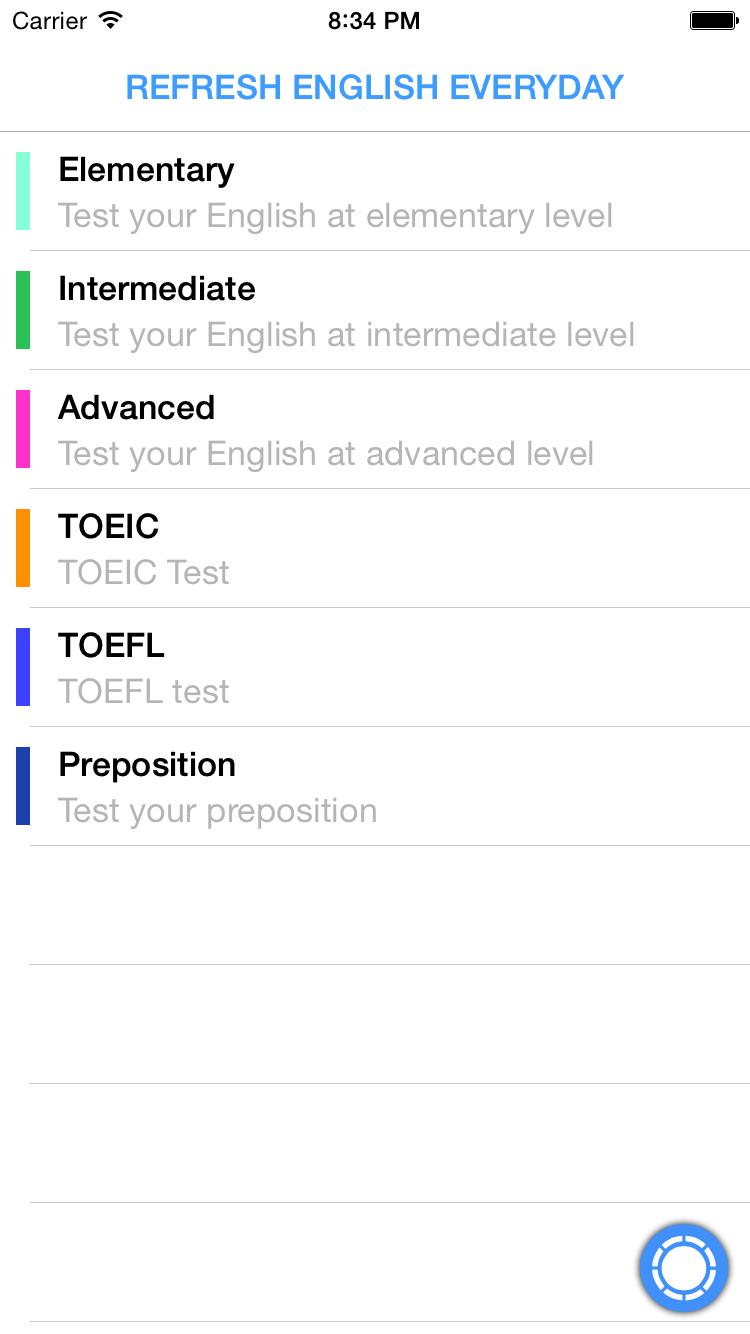Tap the blue circular floating button
The image size is (750, 1334).
pos(684,1268)
